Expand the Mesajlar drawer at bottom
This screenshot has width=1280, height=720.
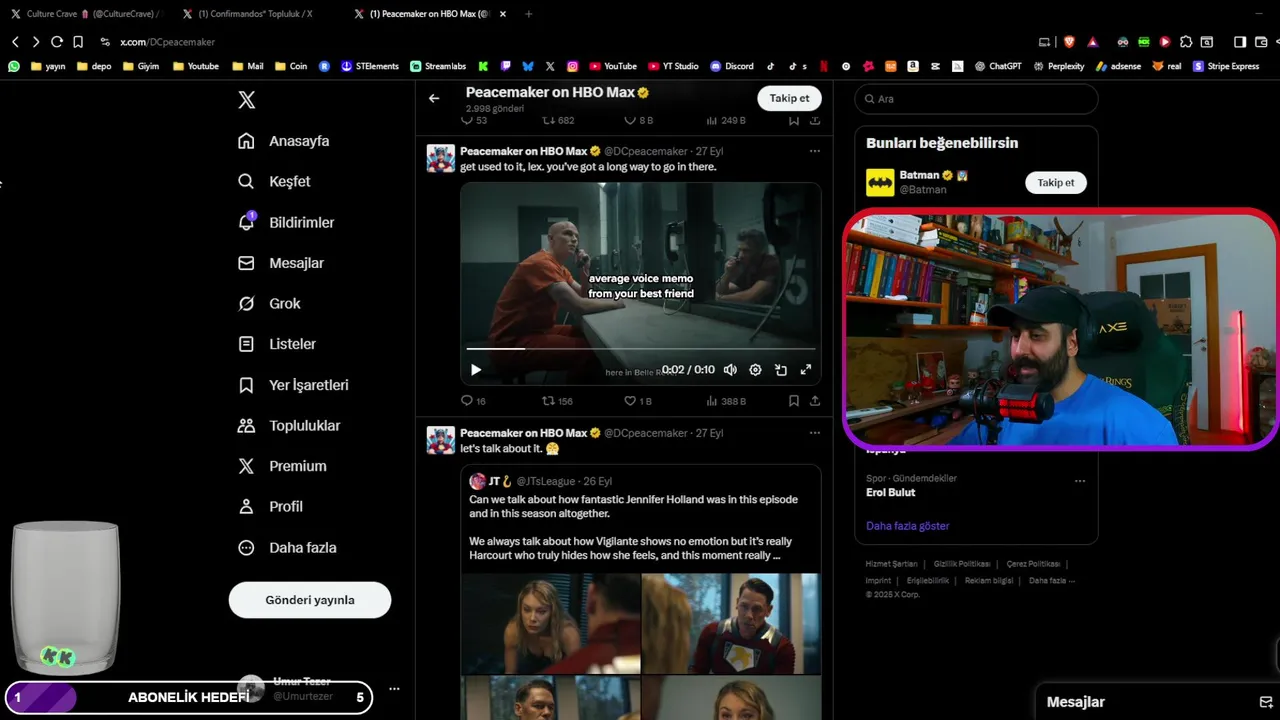[x=1159, y=702]
